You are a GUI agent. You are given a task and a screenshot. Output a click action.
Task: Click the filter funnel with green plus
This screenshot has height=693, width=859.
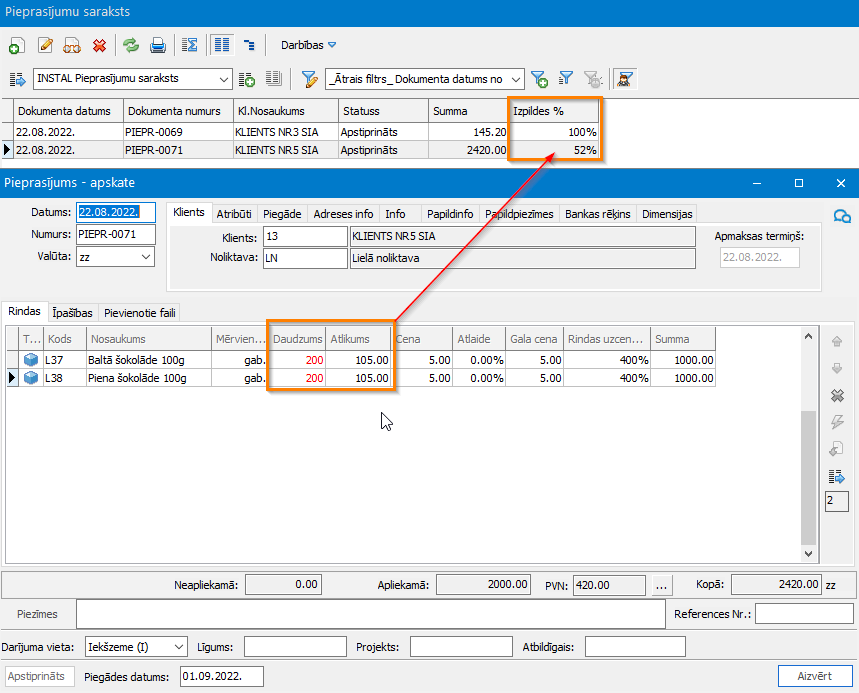[539, 79]
